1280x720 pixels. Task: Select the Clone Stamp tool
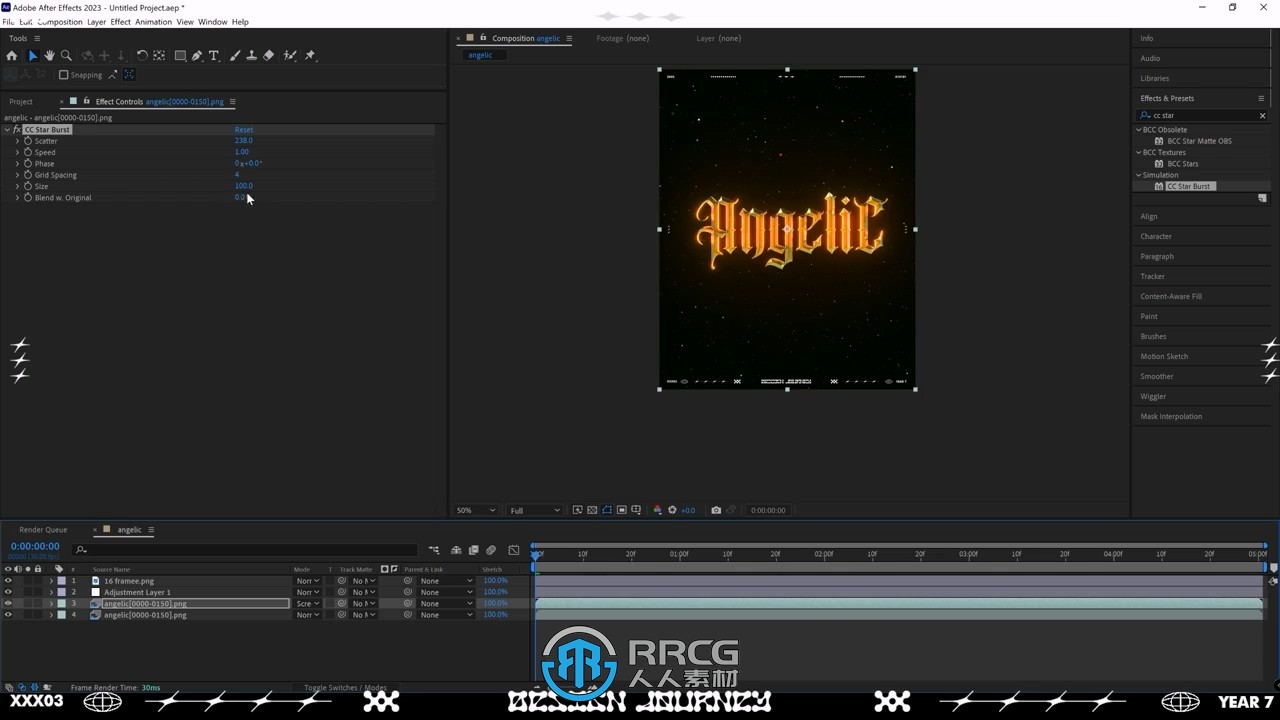tap(251, 56)
